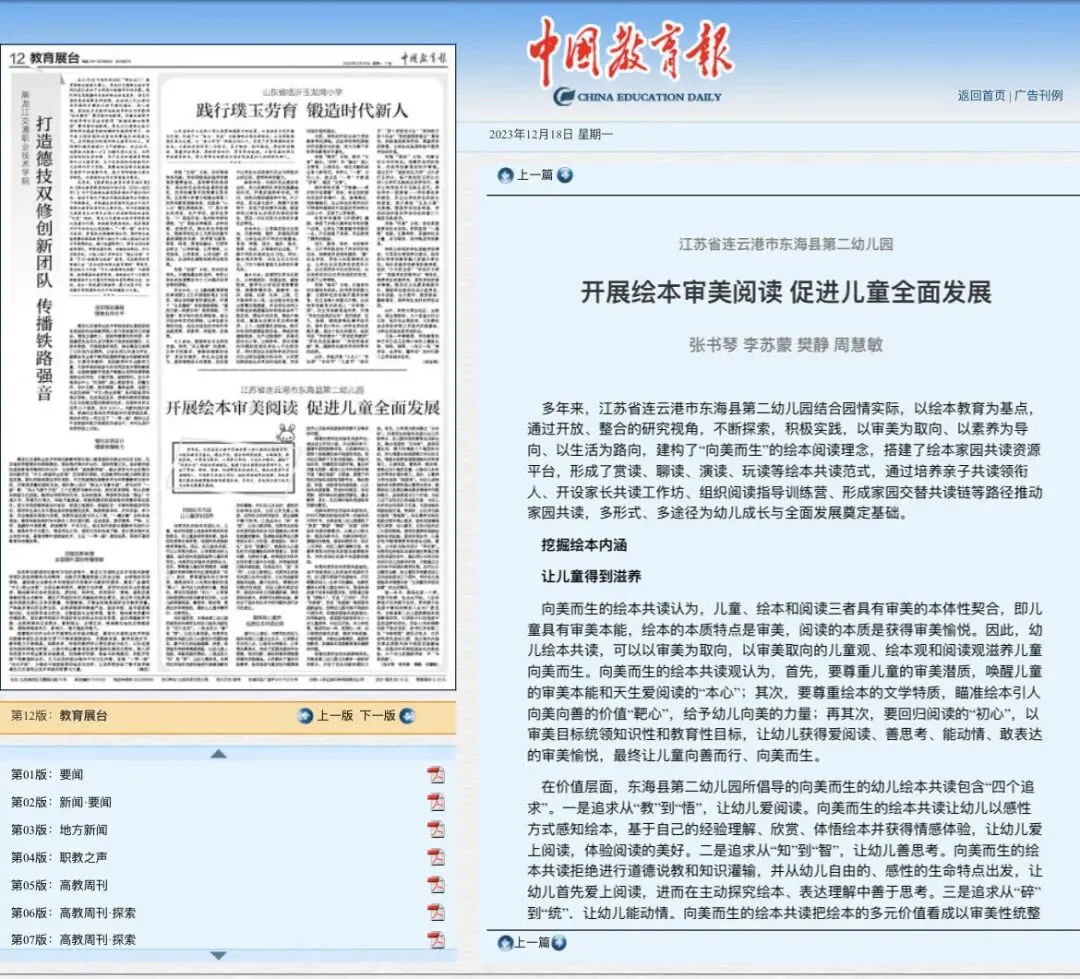Click article title 开展绘本审美阅读 促进儿童全面发展

[786, 293]
